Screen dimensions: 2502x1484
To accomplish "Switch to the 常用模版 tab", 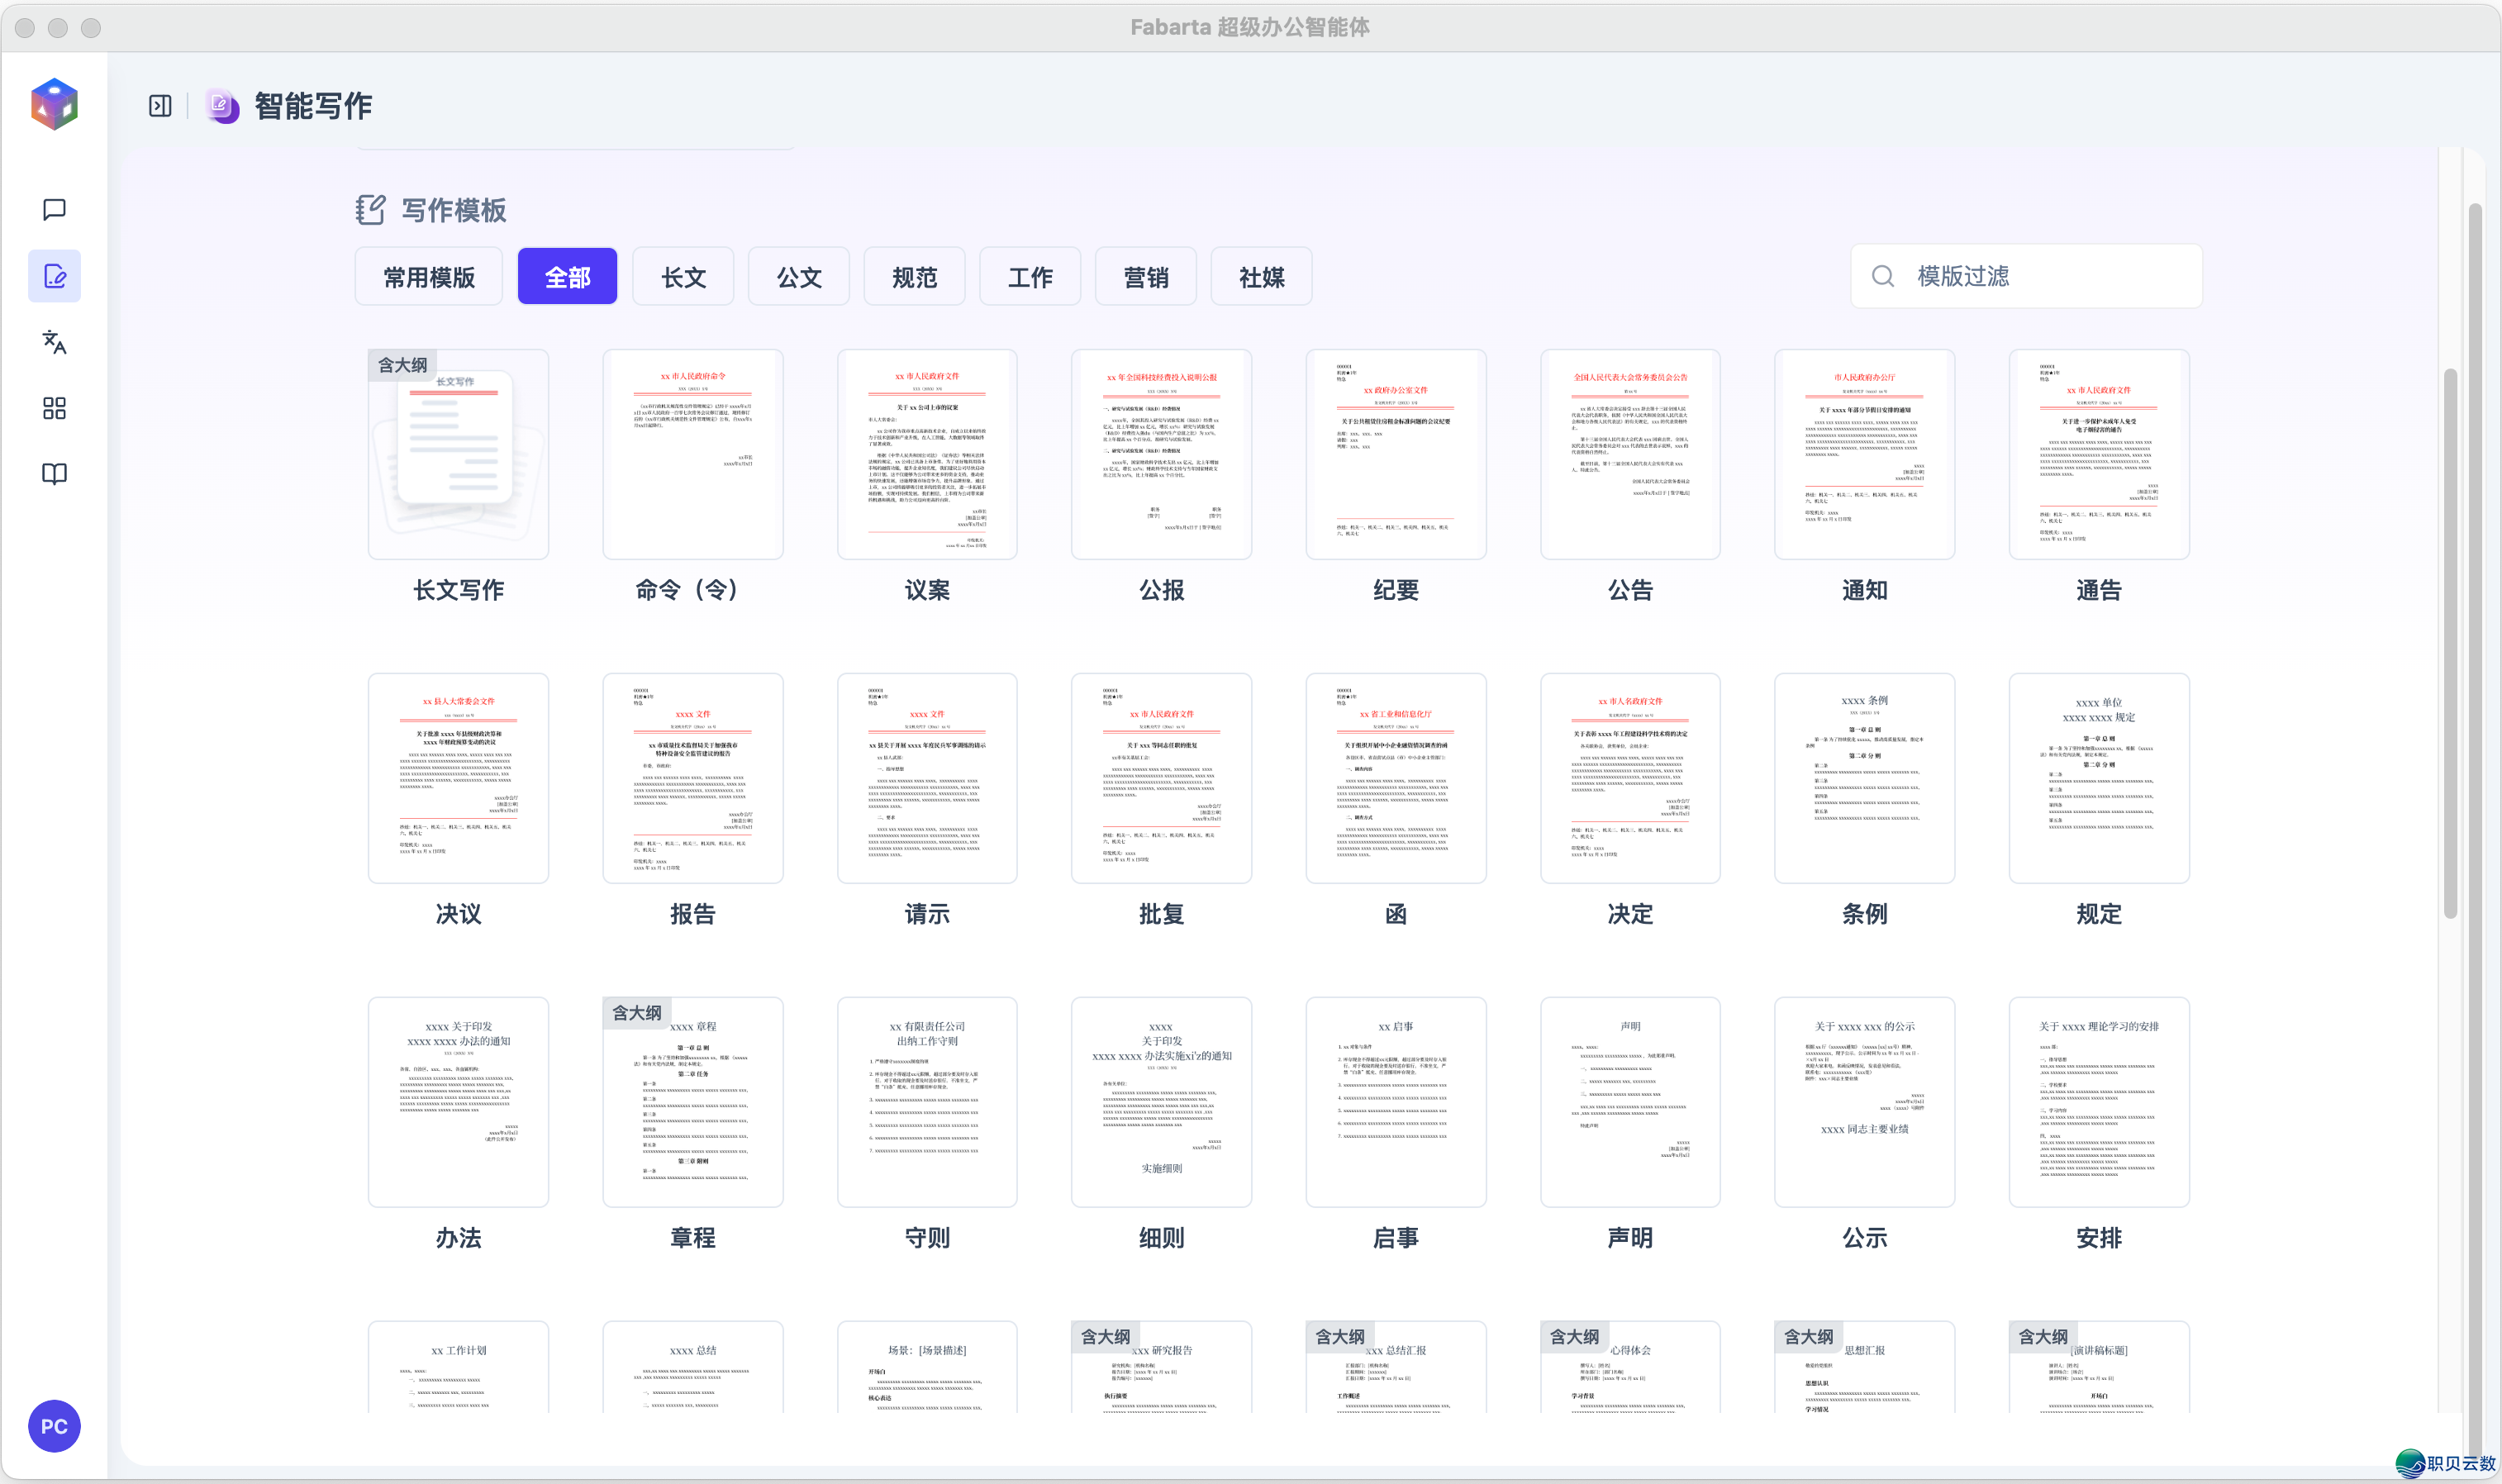I will tap(429, 277).
